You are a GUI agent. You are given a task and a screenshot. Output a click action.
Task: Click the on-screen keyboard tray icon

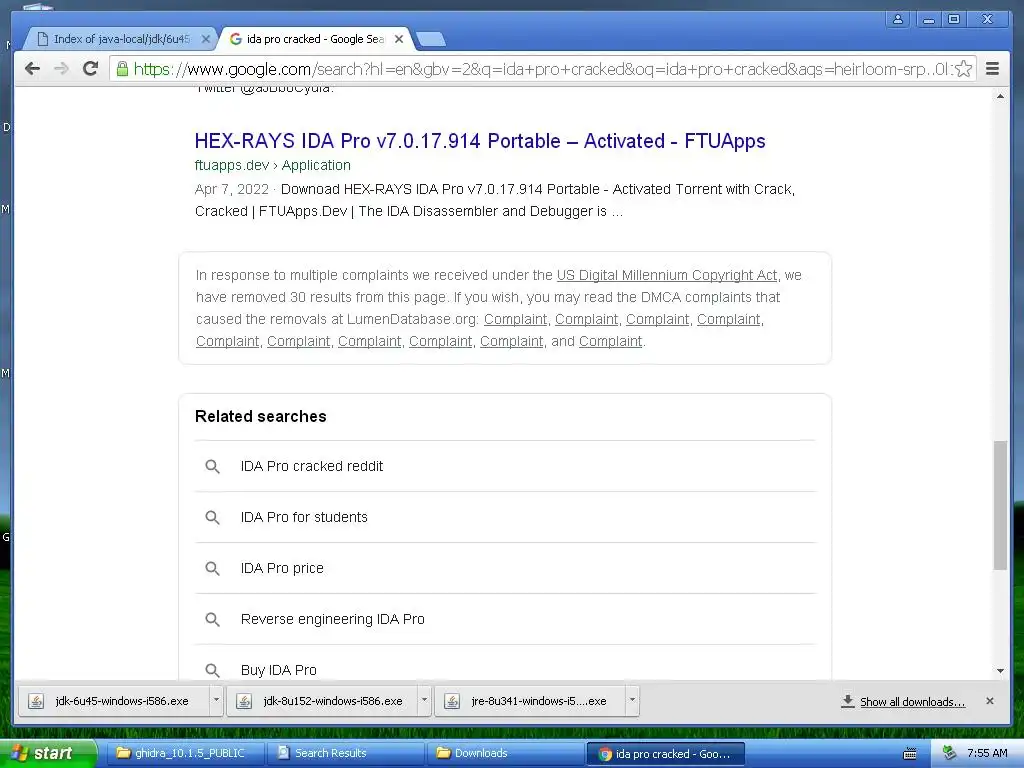910,754
